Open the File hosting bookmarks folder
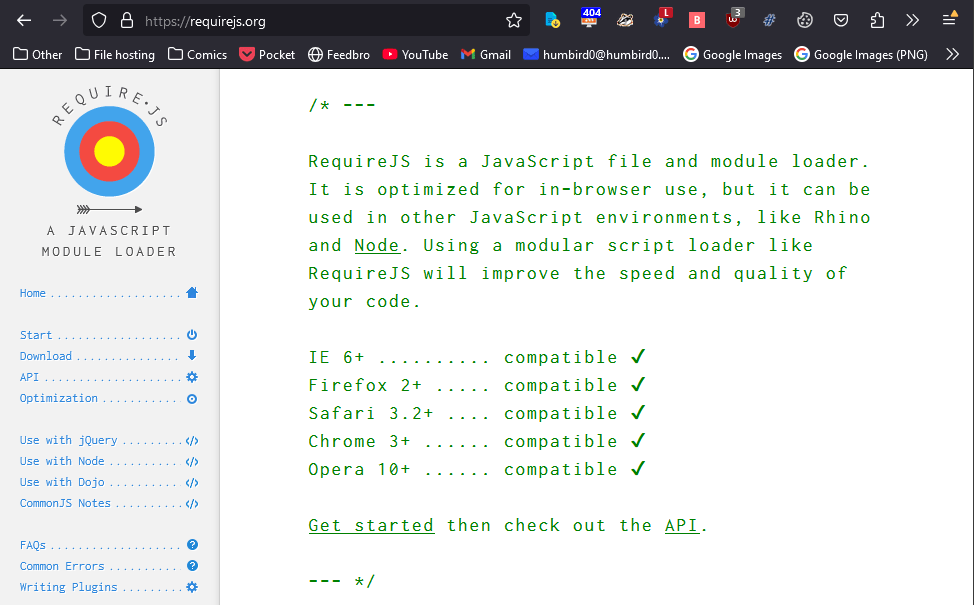 pos(114,55)
